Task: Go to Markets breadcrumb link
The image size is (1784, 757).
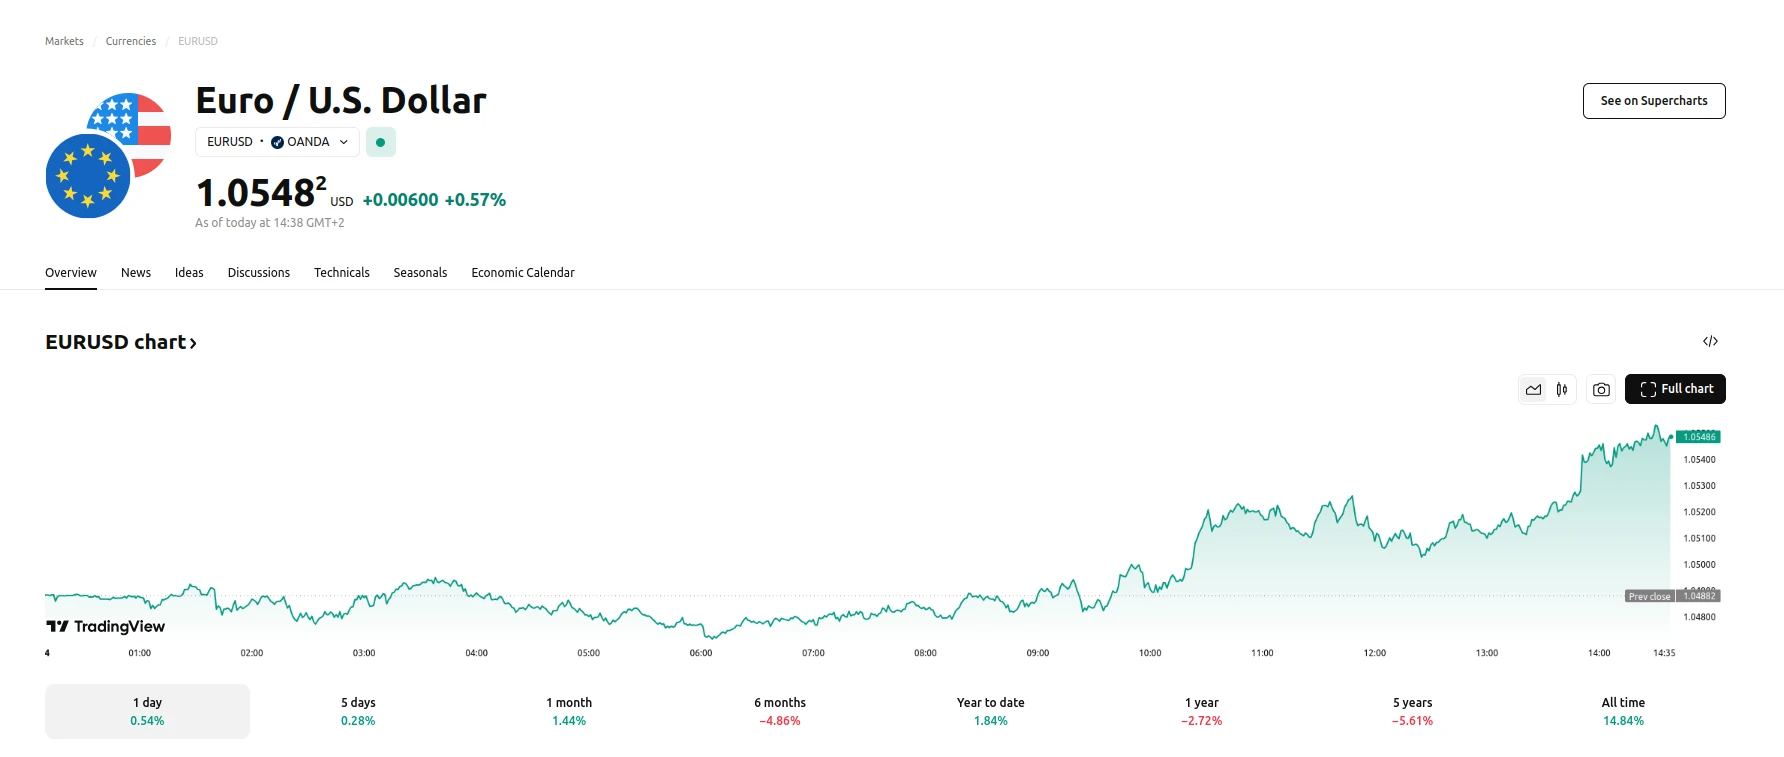Action: (x=64, y=42)
